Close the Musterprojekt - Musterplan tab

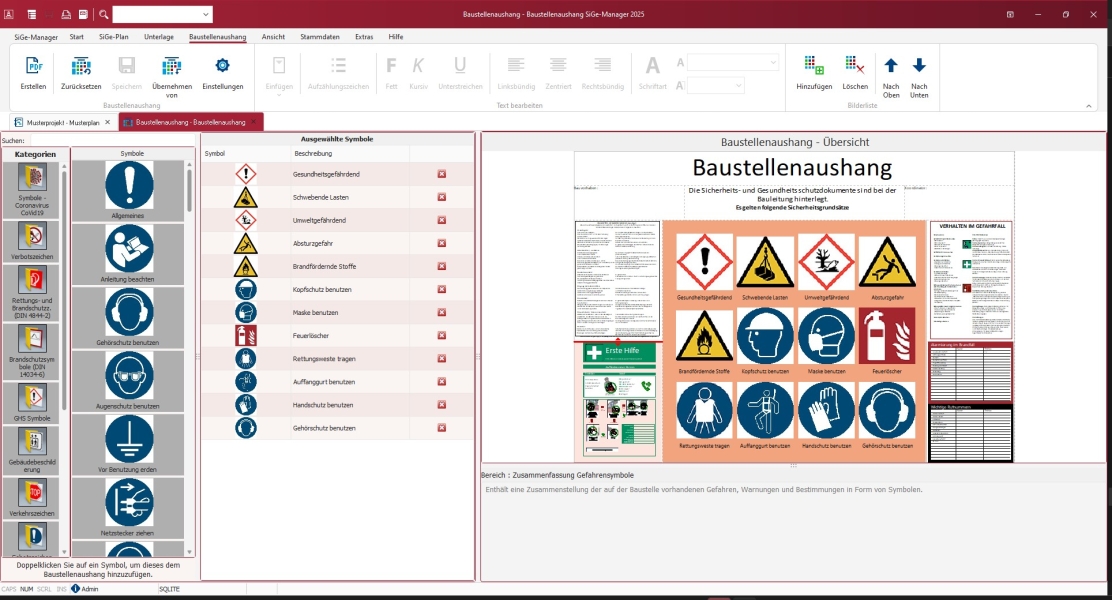(x=108, y=122)
